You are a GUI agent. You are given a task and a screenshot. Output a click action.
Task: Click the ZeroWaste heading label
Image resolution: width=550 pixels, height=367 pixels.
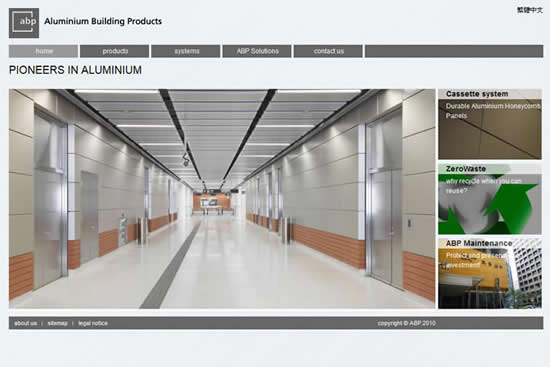coord(466,169)
